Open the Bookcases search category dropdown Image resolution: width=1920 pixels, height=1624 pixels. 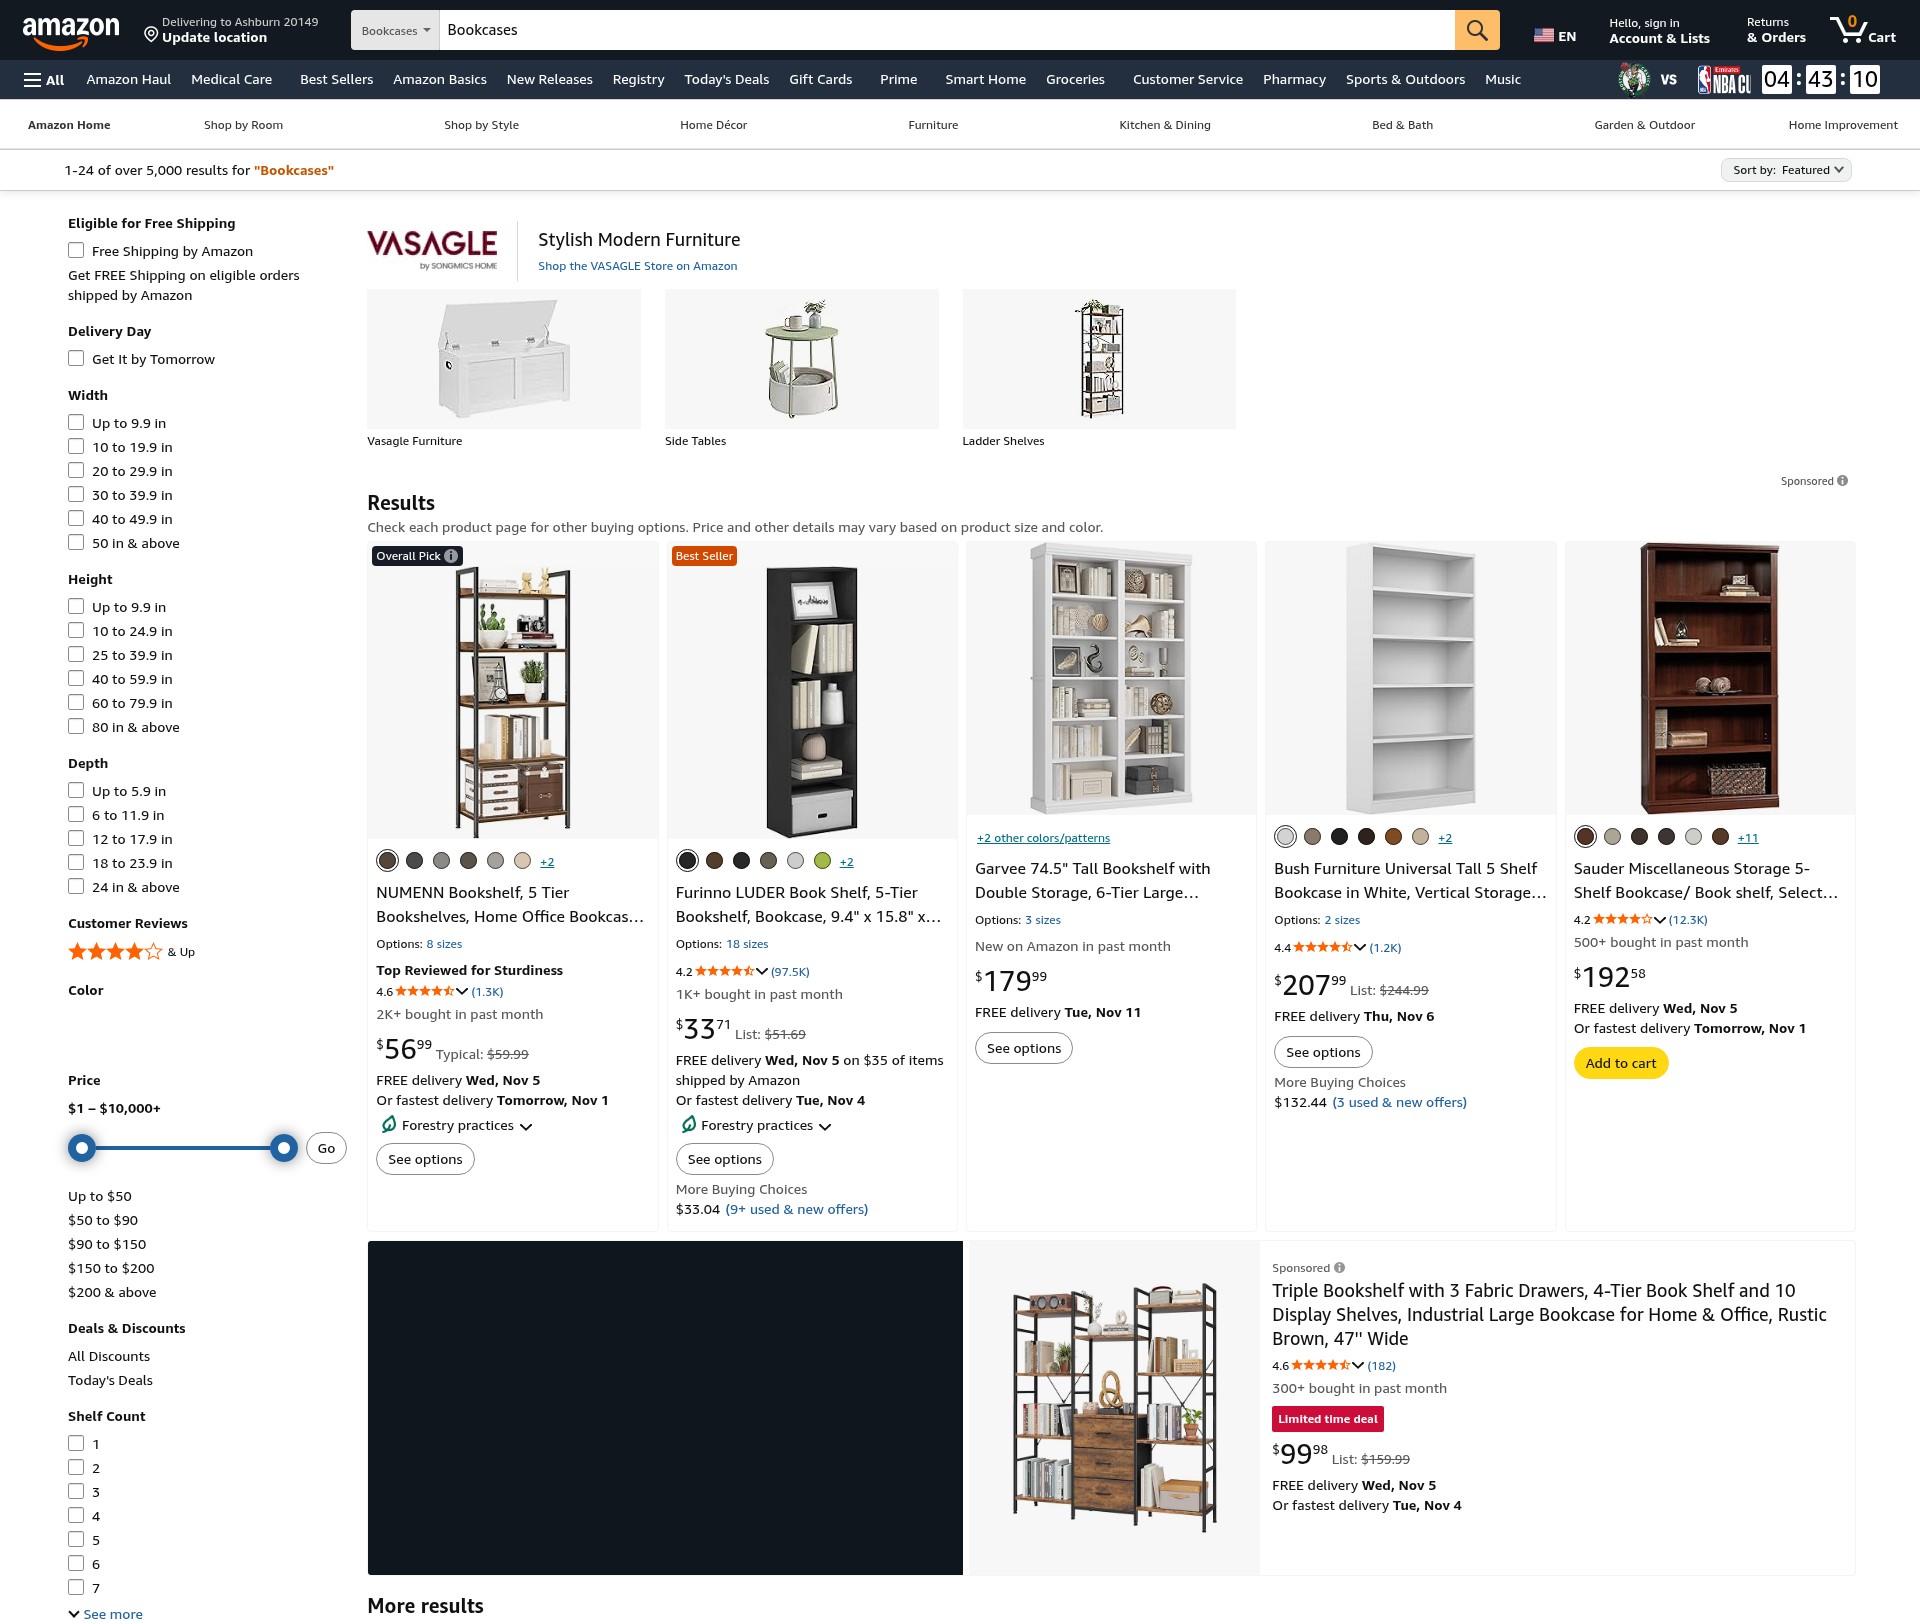point(395,30)
